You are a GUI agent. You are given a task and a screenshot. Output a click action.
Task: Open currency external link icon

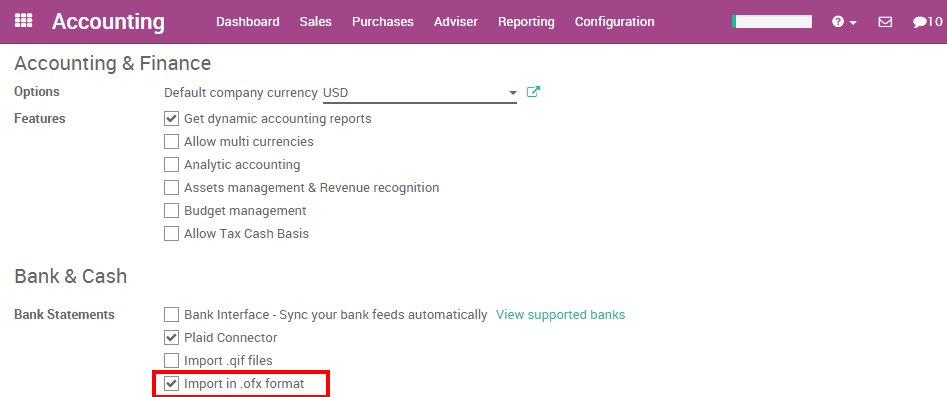[533, 92]
